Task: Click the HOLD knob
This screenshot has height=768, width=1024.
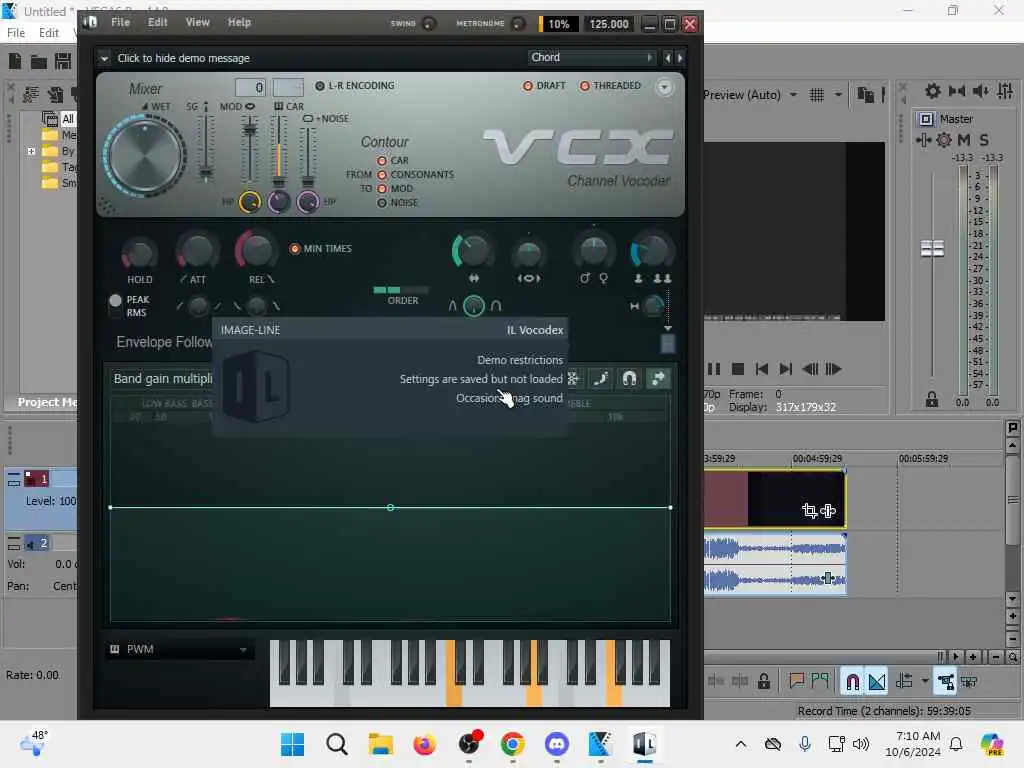Action: click(x=139, y=253)
